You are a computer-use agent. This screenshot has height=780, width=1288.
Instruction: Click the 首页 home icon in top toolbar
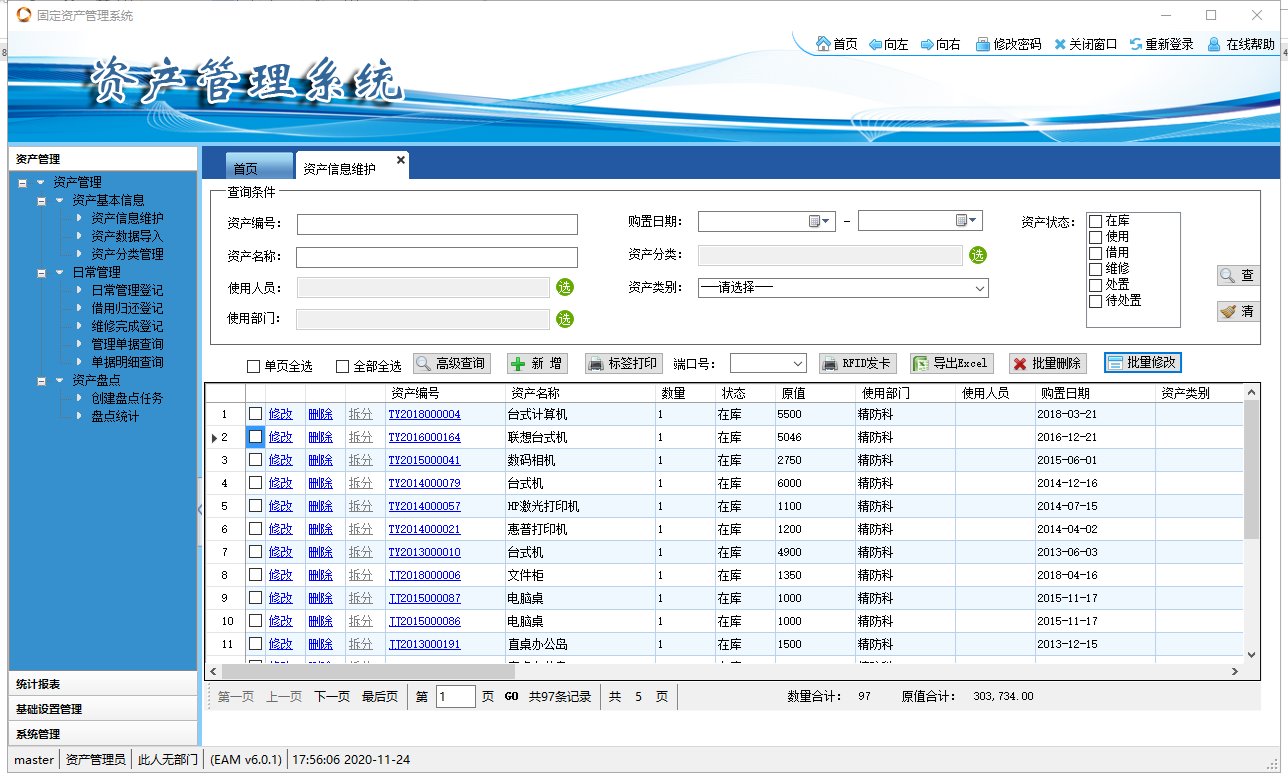tap(824, 44)
